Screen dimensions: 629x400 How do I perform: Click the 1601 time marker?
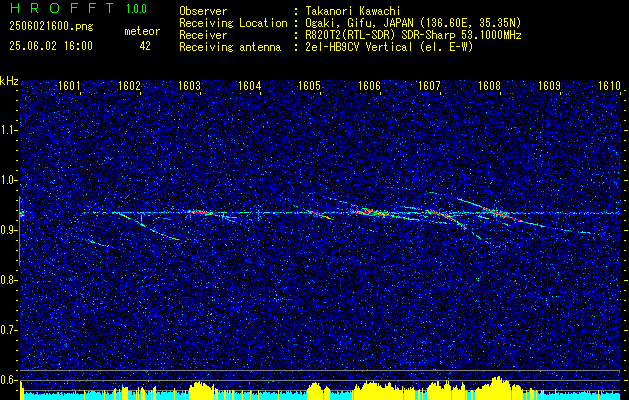coord(69,85)
